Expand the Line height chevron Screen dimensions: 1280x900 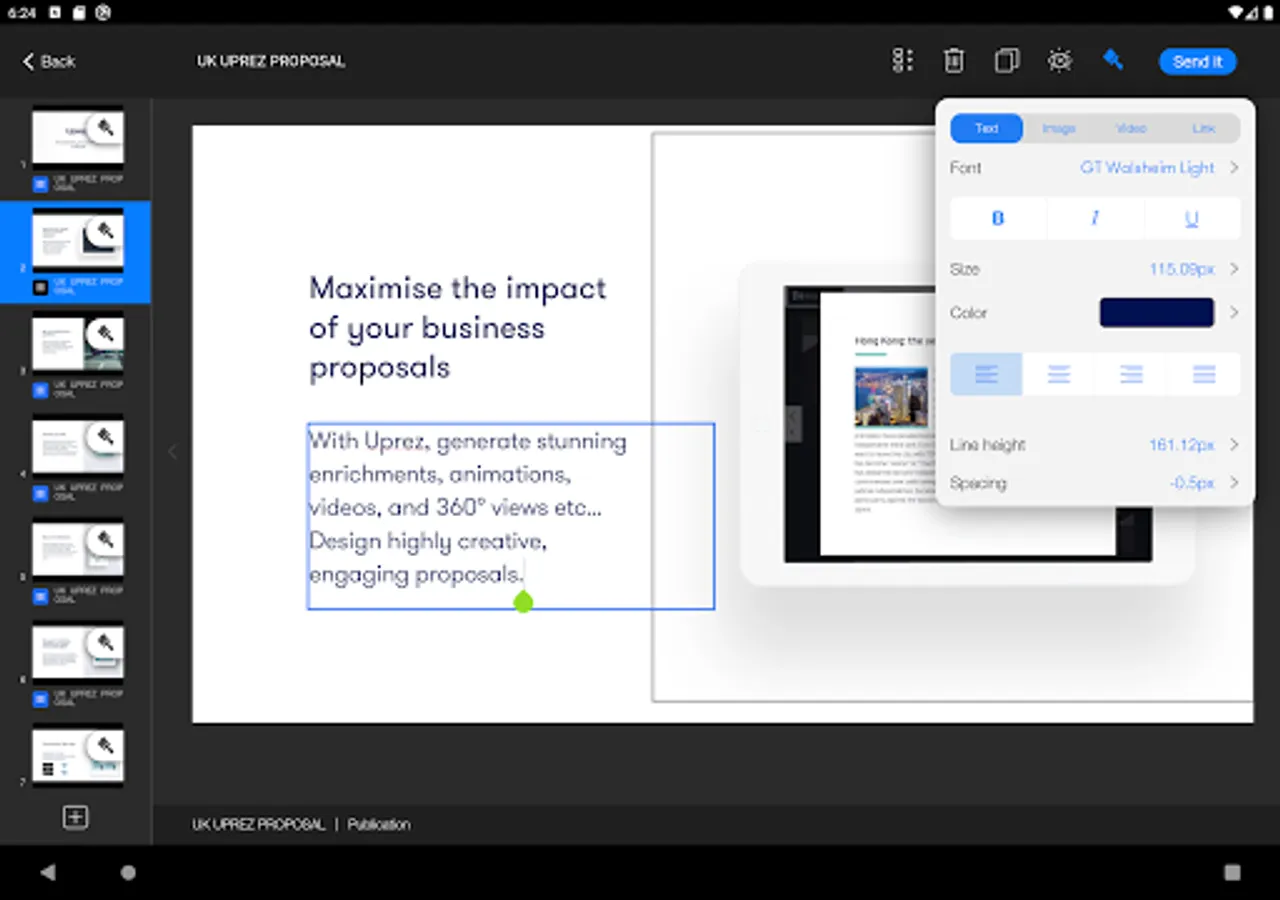coord(1234,444)
